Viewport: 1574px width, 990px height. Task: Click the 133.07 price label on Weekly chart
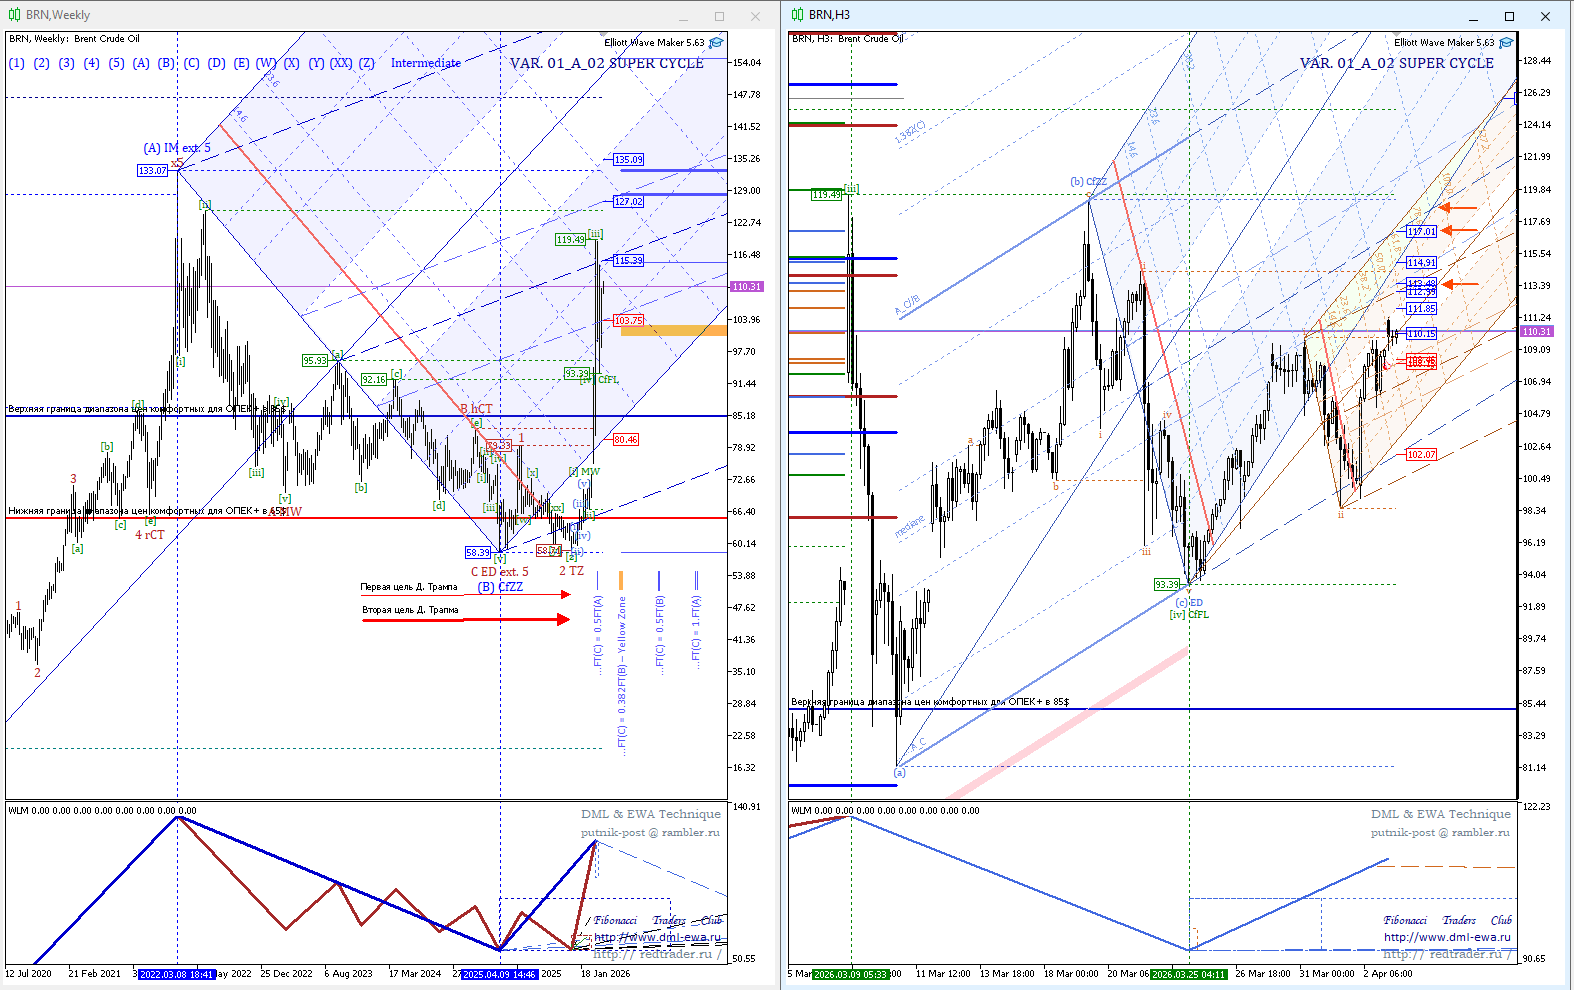click(152, 171)
